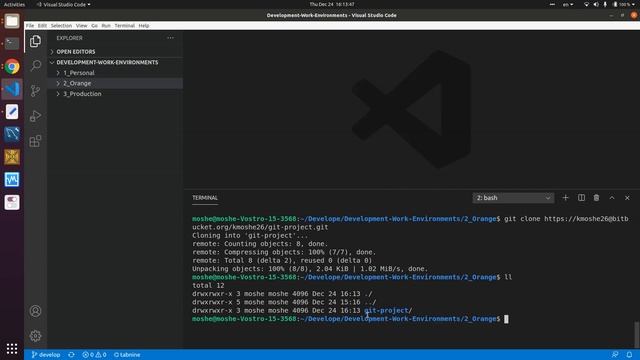Open the Extensions view
Image resolution: width=640 pixels, height=360 pixels.
tap(36, 141)
